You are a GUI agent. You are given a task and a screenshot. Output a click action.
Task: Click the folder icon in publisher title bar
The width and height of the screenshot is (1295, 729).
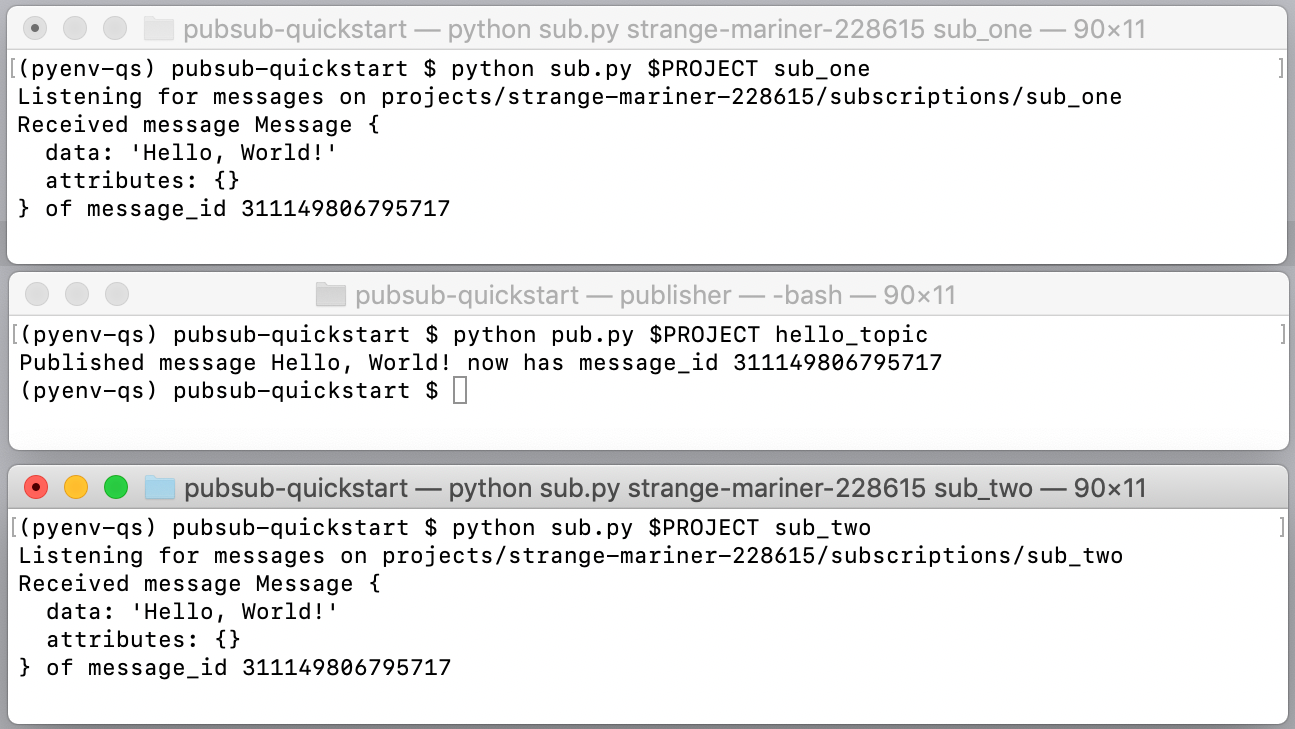coord(330,295)
